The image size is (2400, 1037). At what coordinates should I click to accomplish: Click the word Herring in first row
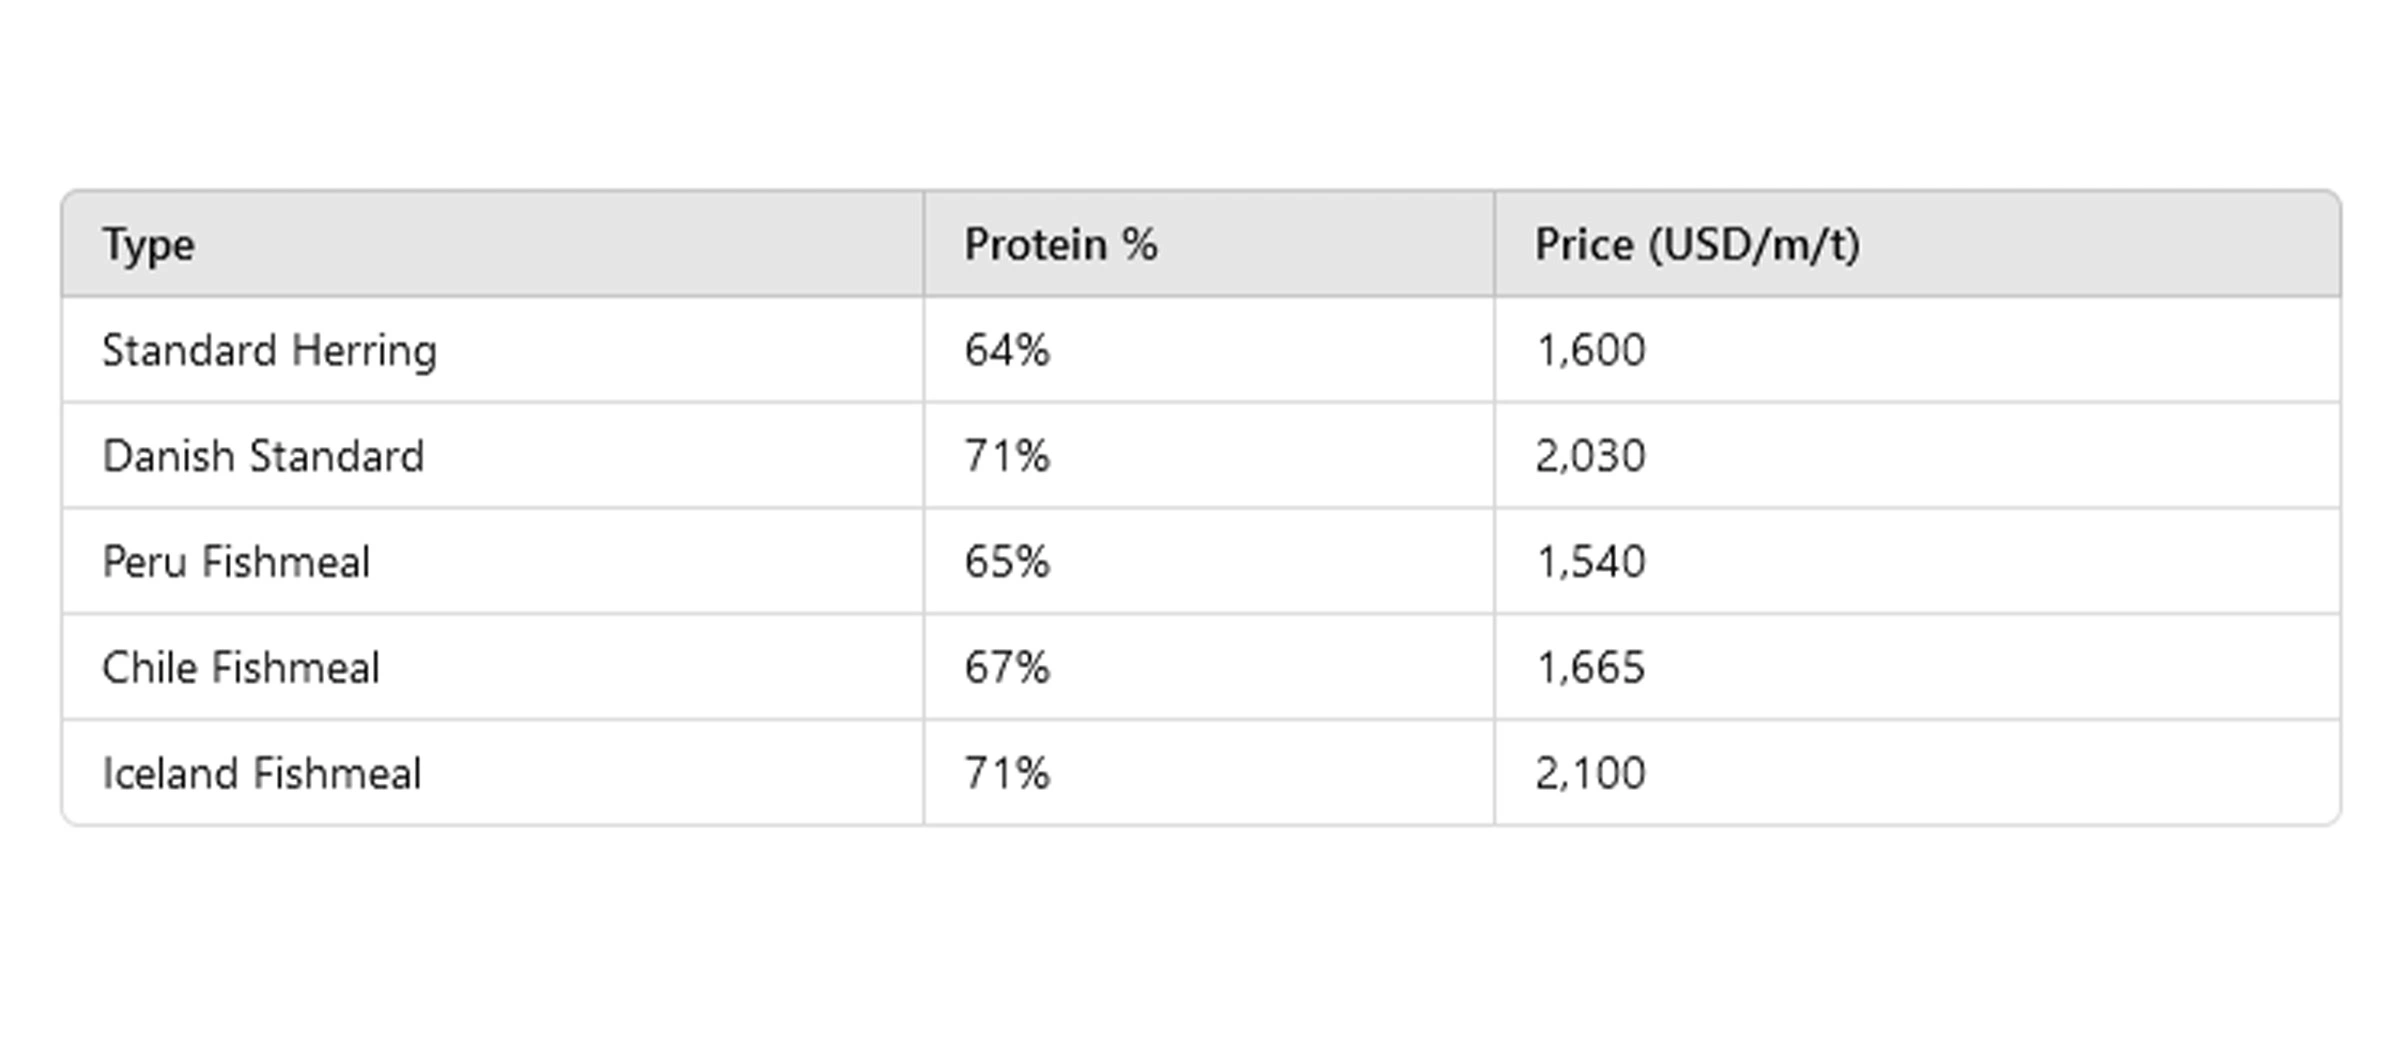click(x=364, y=351)
